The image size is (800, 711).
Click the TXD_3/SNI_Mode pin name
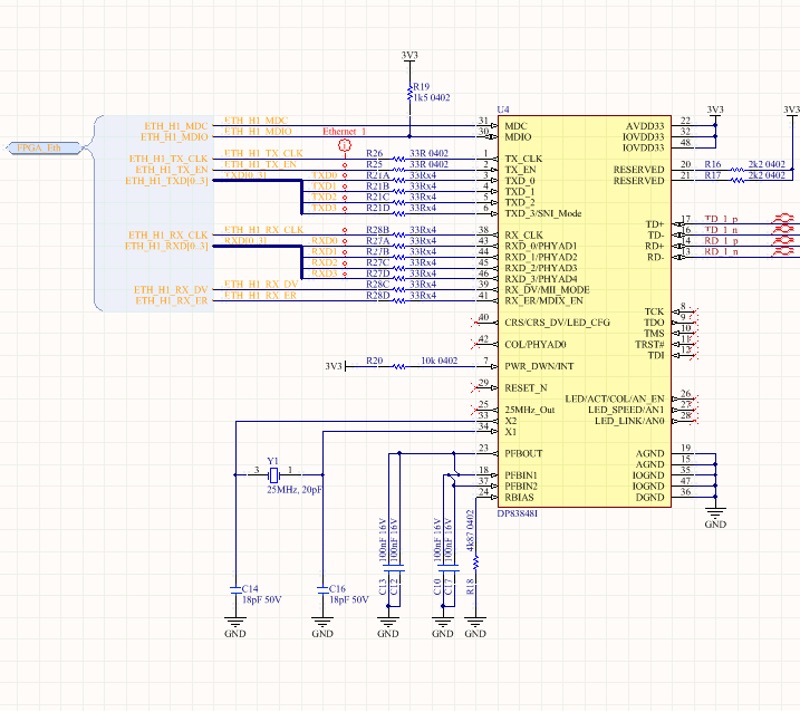[x=543, y=214]
